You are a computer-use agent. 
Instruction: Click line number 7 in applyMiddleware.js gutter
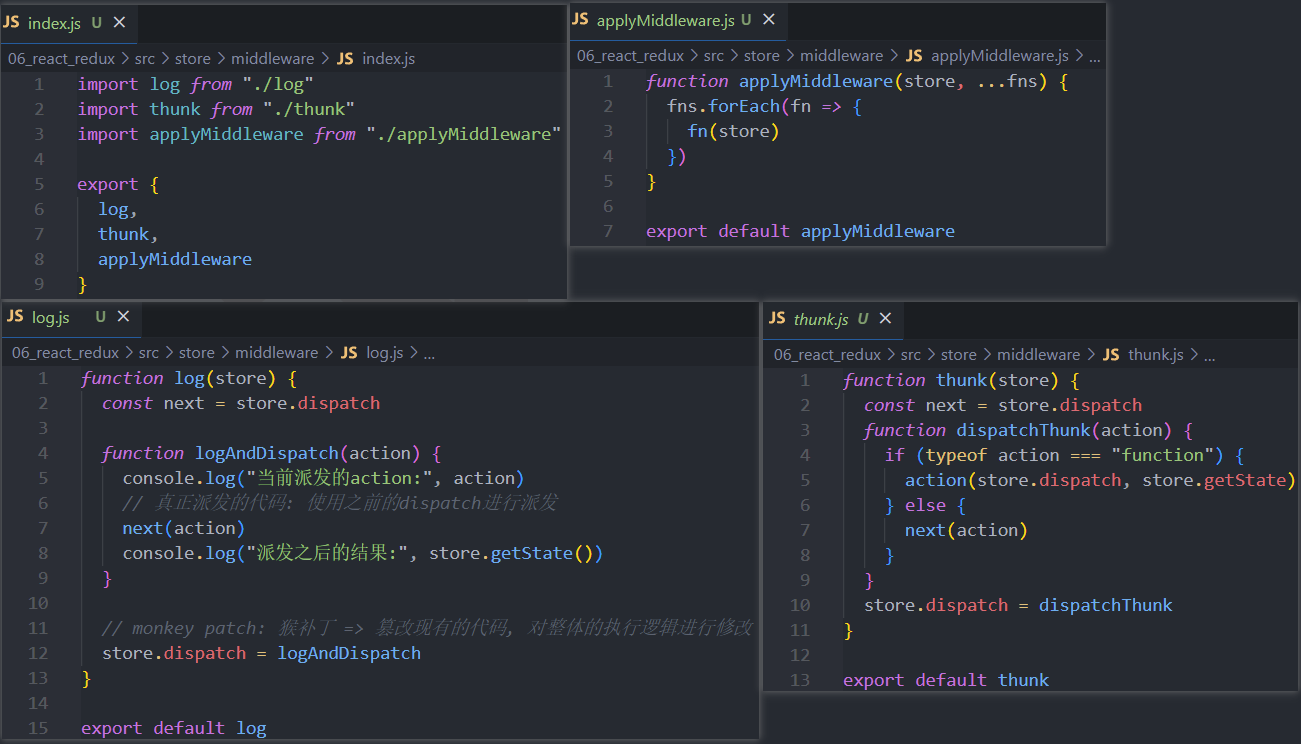608,231
